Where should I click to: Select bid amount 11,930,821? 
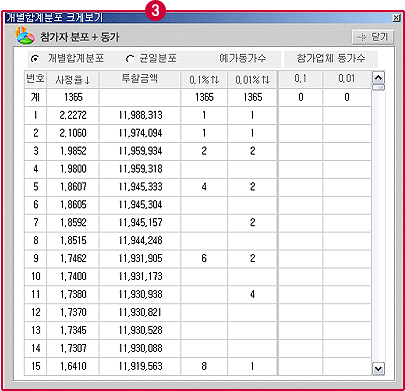(140, 313)
